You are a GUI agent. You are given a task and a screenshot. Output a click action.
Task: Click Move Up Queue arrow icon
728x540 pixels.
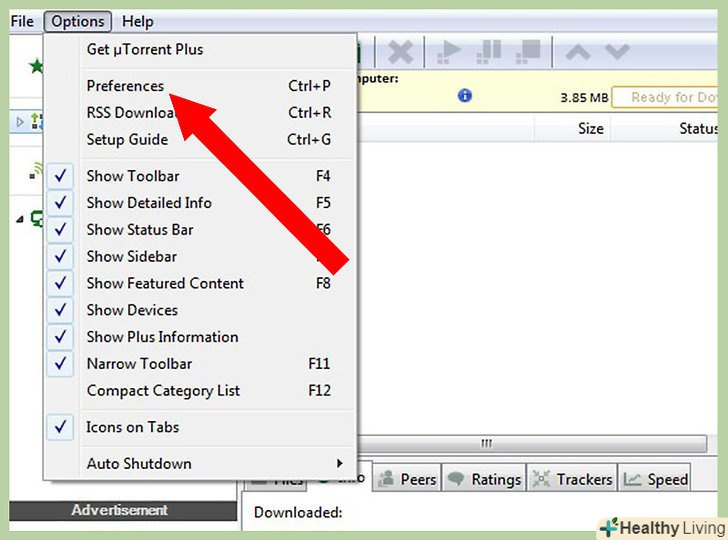click(578, 52)
